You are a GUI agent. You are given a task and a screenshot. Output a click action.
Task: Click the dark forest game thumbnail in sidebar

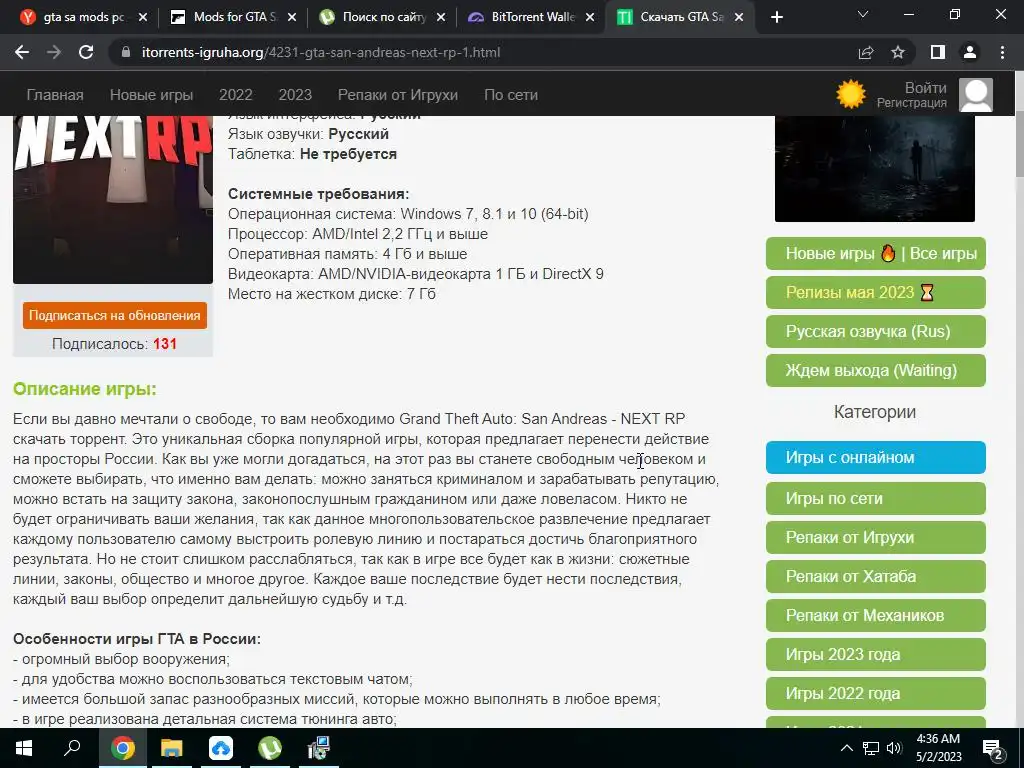(x=874, y=169)
